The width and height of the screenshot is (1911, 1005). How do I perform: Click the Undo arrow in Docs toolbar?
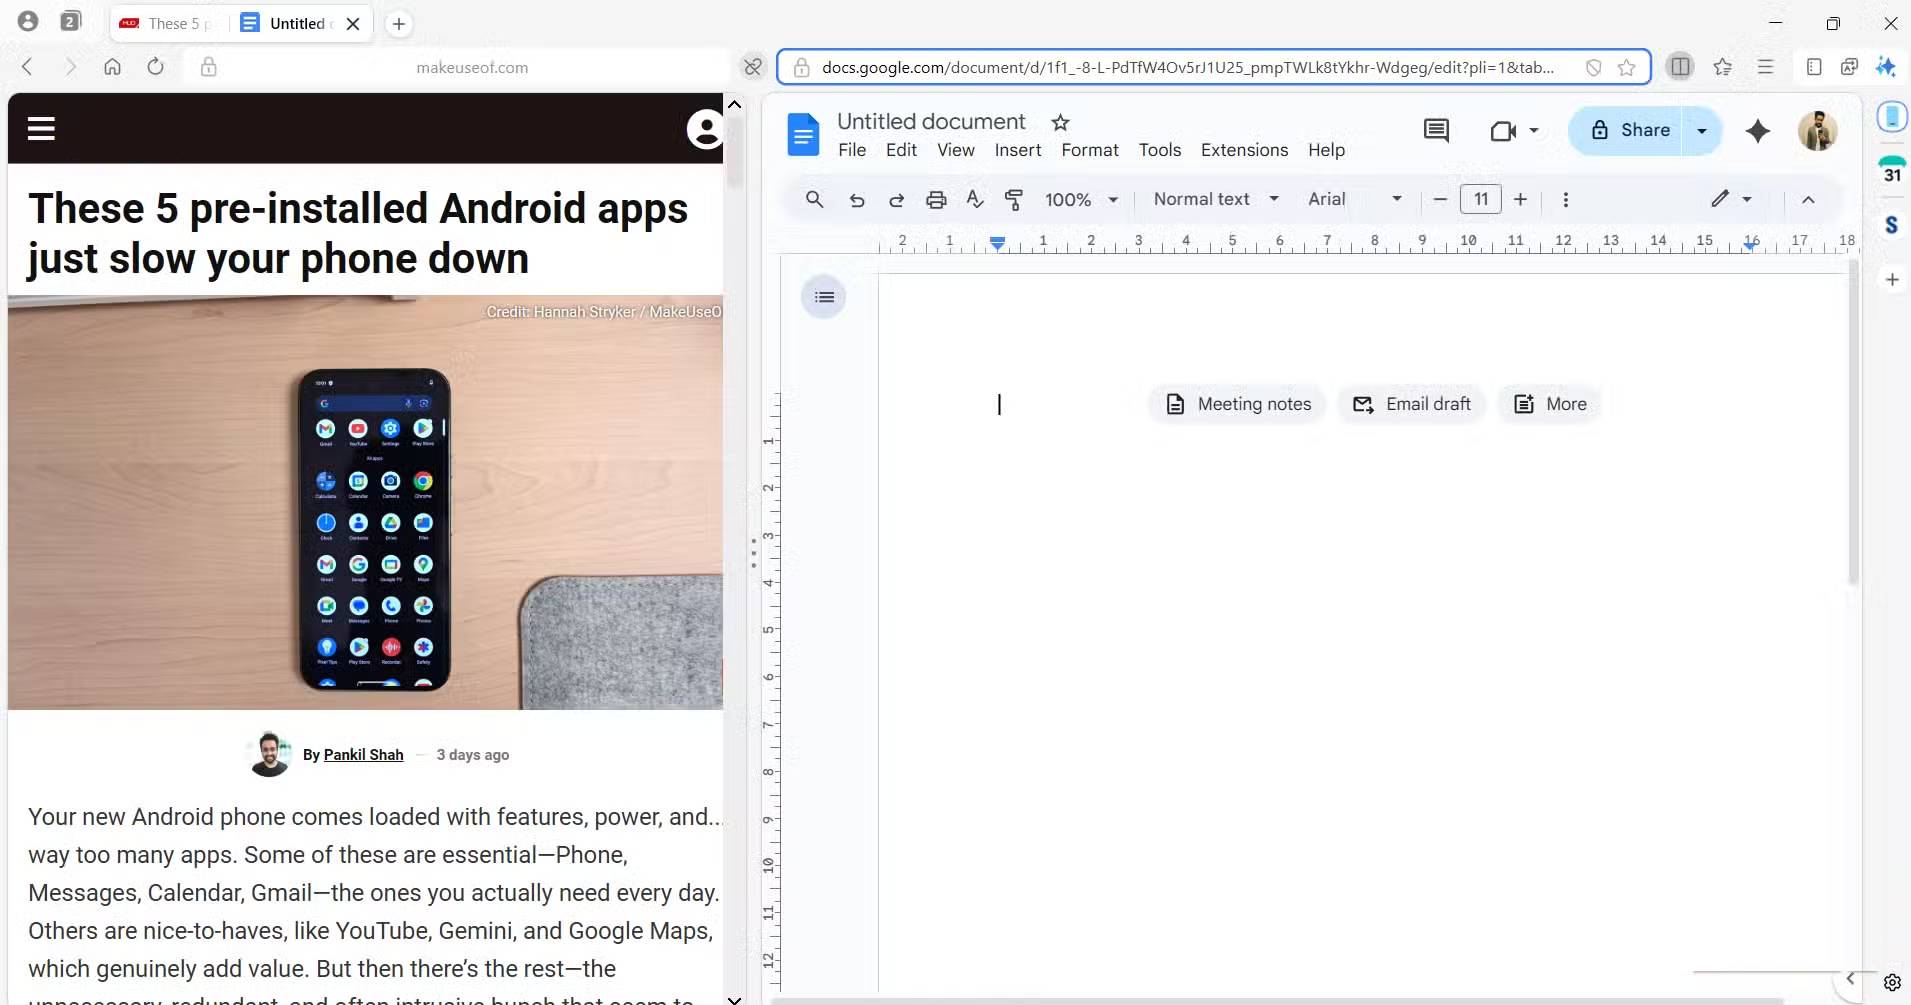pos(856,200)
